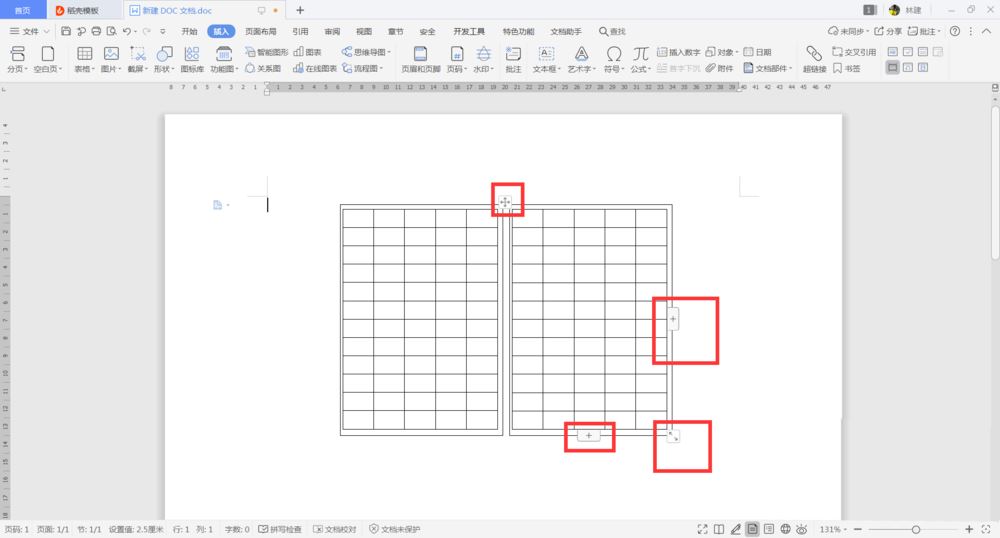Screen dimensions: 1000x538
Task: Switch to outline view in status bar
Action: pyautogui.click(x=769, y=529)
